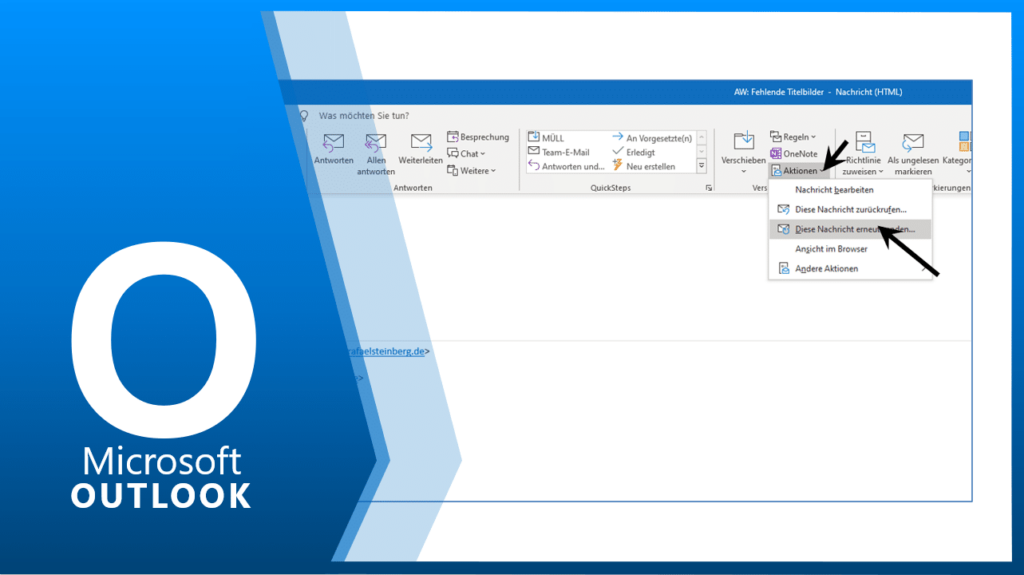Choose Nachricht bearbeiten menu entry
This screenshot has height=575, width=1024.
click(850, 189)
